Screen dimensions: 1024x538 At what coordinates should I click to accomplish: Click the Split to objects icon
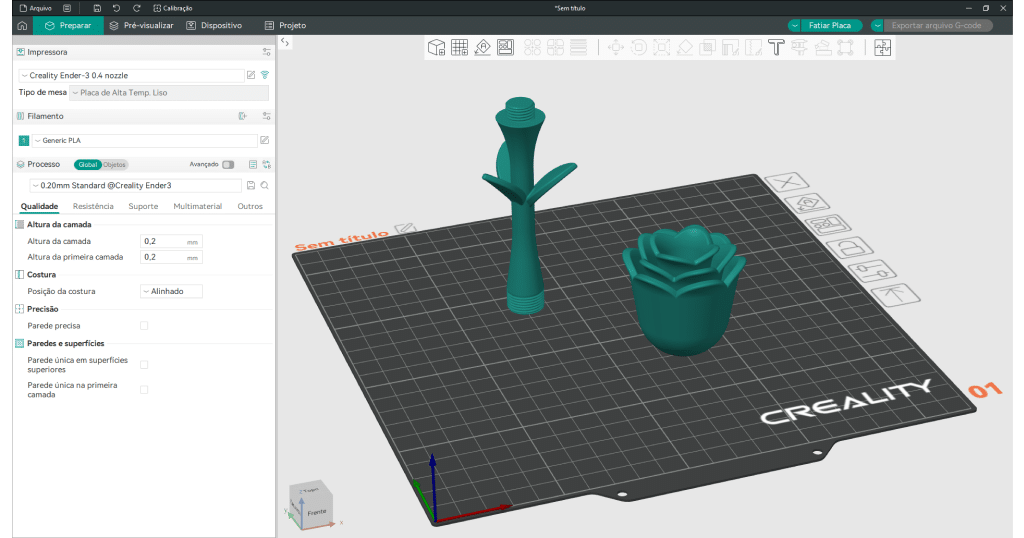(x=532, y=48)
